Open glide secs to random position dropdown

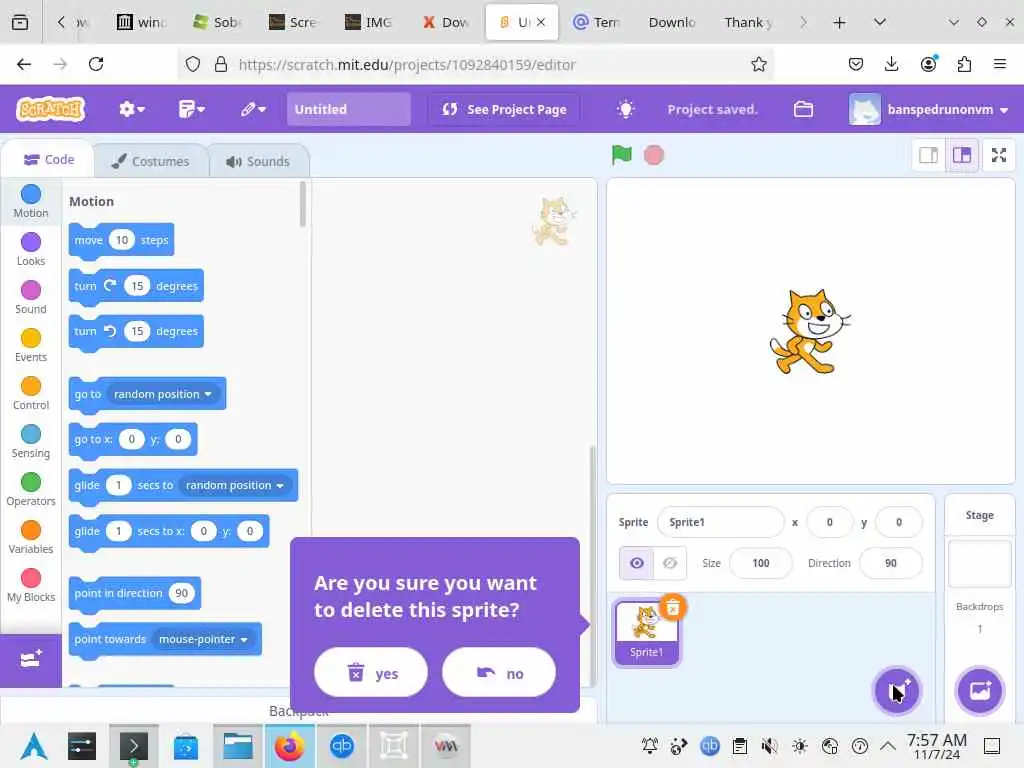click(x=234, y=485)
